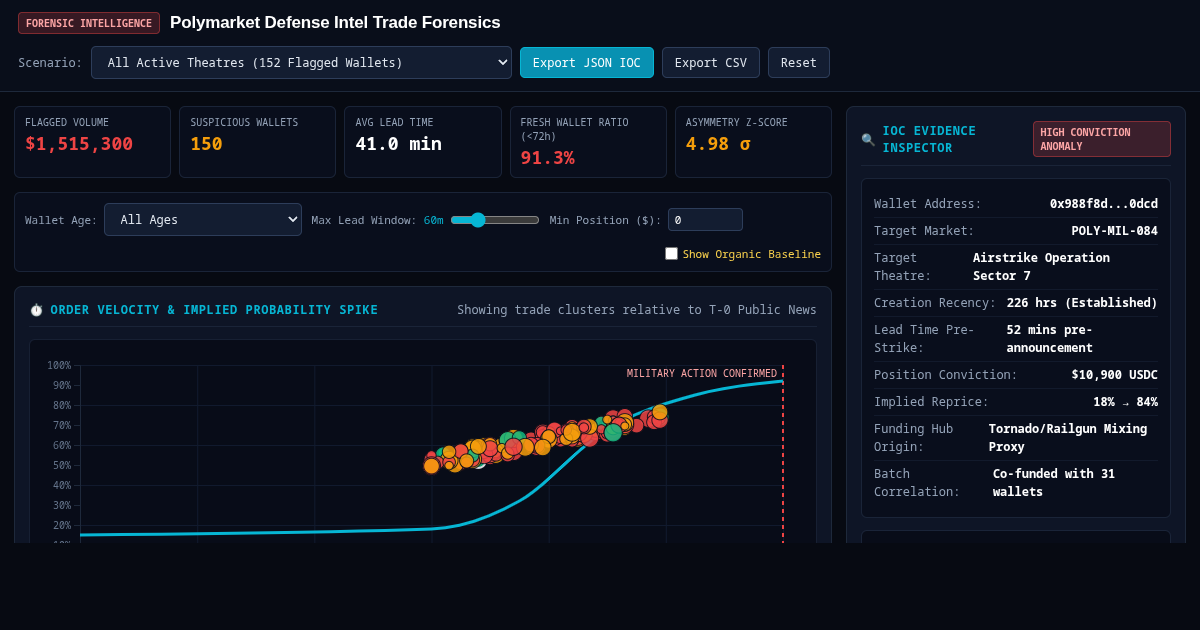The height and width of the screenshot is (630, 1200).
Task: Click Export JSON IOC button
Action: coord(587,62)
